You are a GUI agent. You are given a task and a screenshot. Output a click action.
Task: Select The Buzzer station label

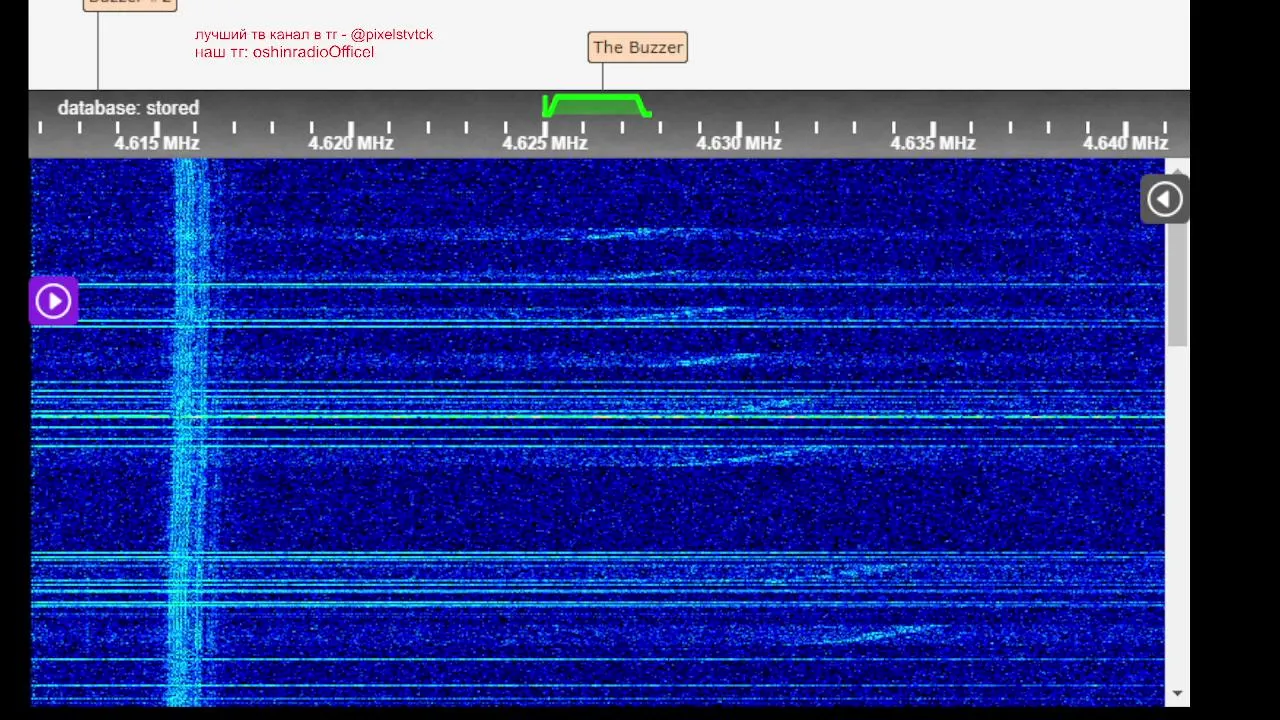(x=638, y=47)
